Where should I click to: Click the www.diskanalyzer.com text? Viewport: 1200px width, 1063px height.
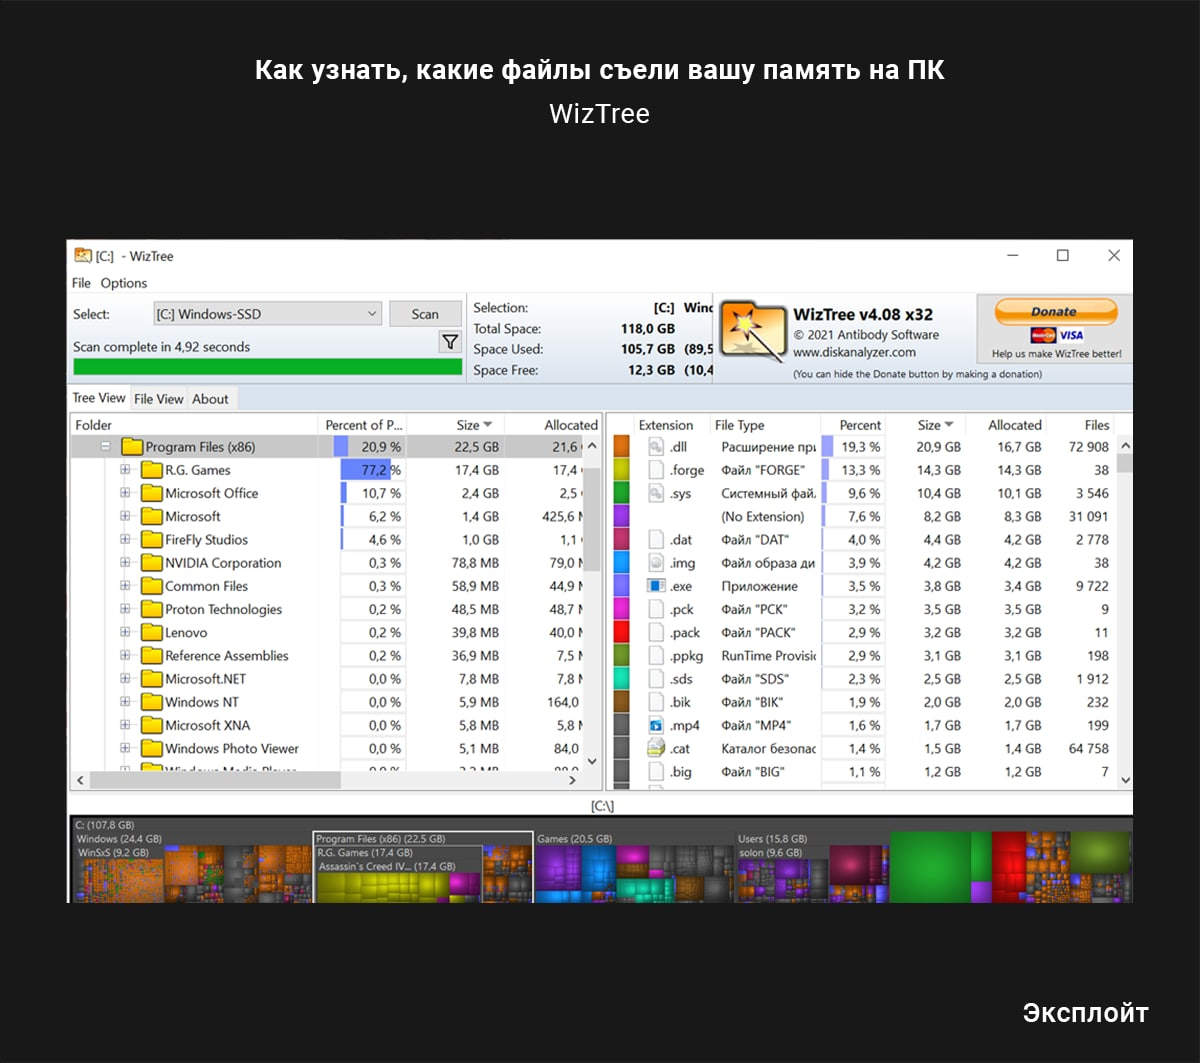click(x=854, y=352)
